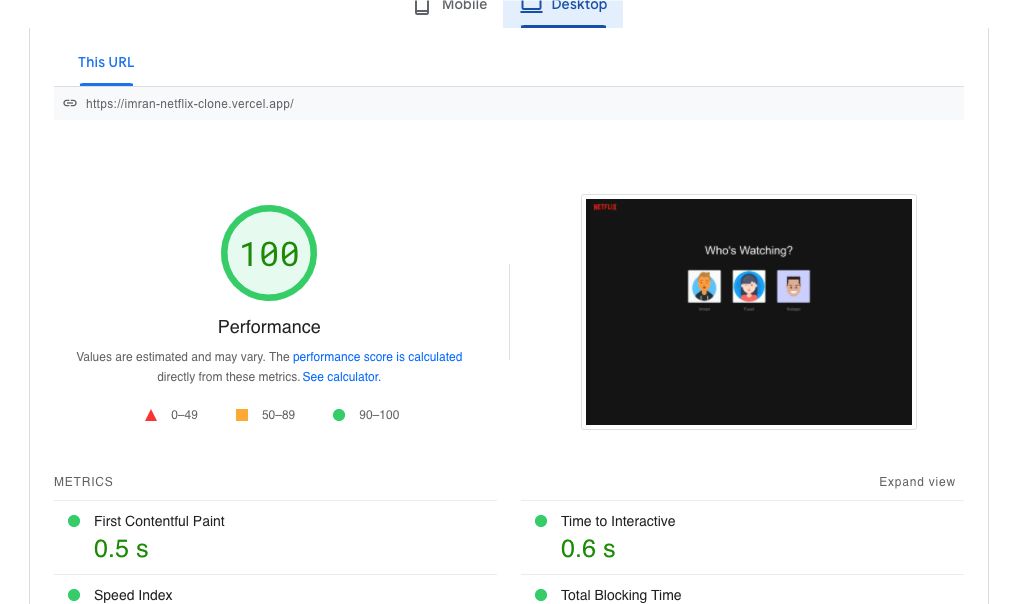The image size is (1022, 604).
Task: Select the Desktop tab
Action: [x=564, y=7]
